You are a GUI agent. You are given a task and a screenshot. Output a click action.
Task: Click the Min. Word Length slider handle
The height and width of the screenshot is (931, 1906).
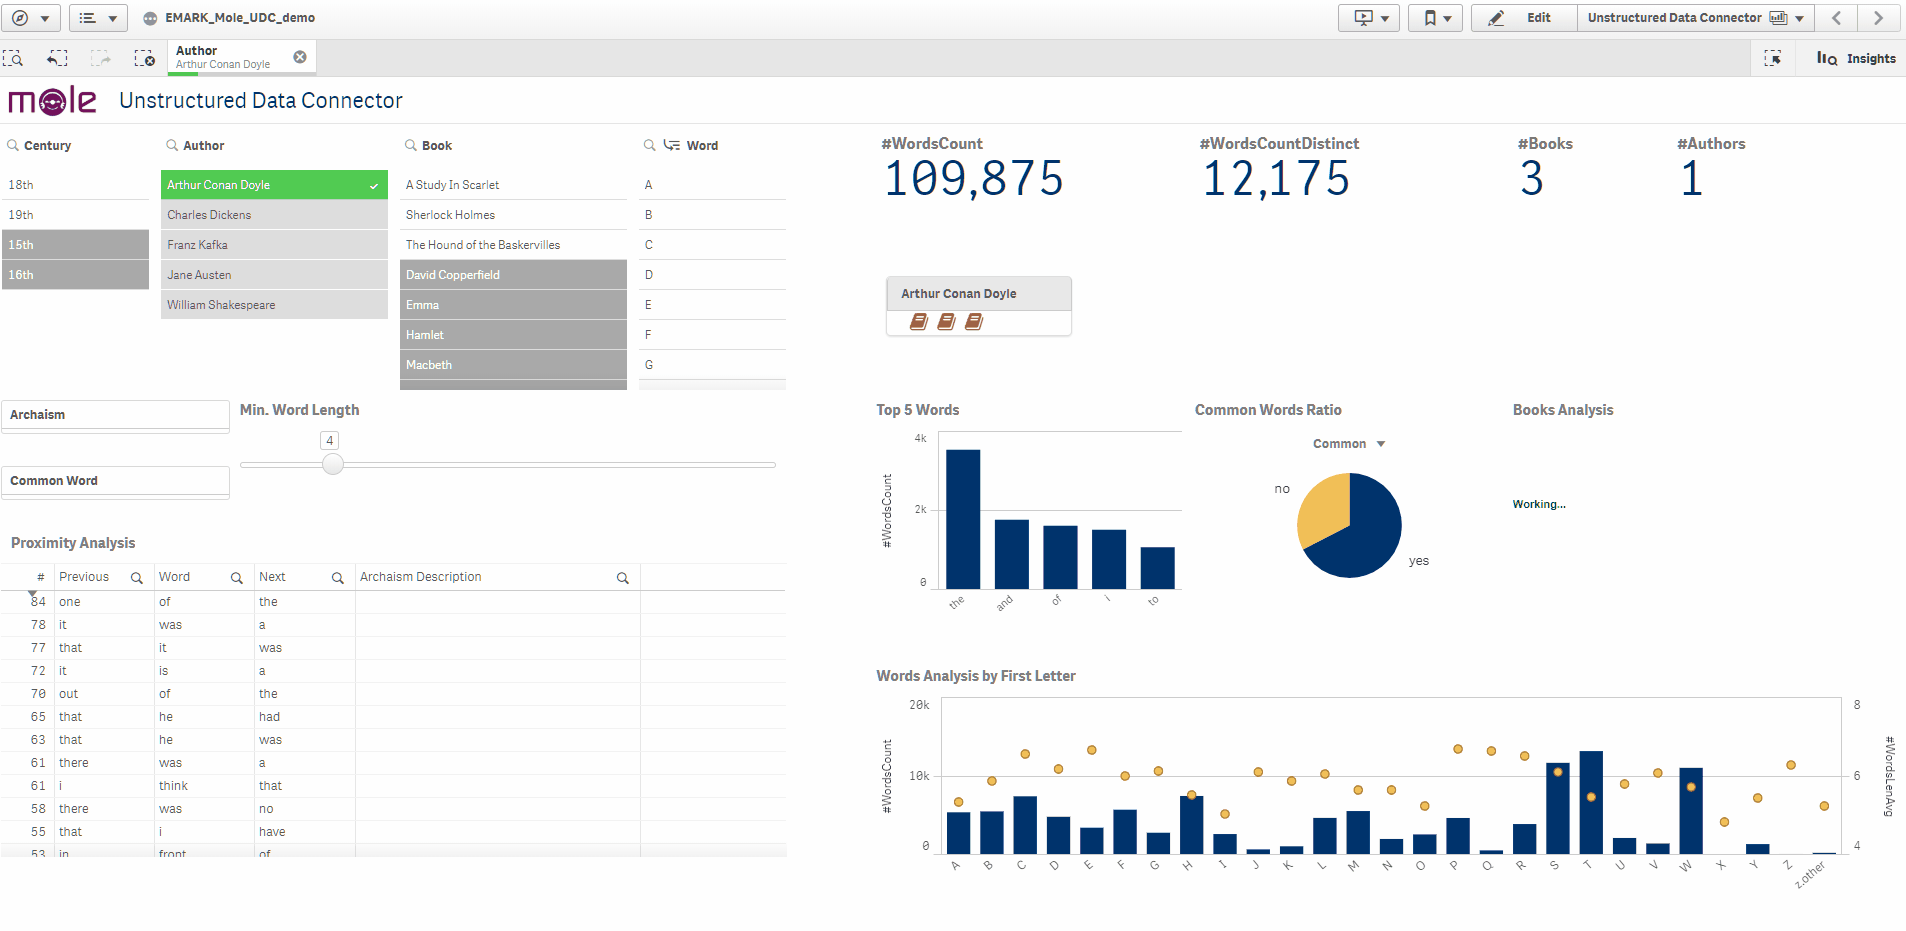pos(333,464)
